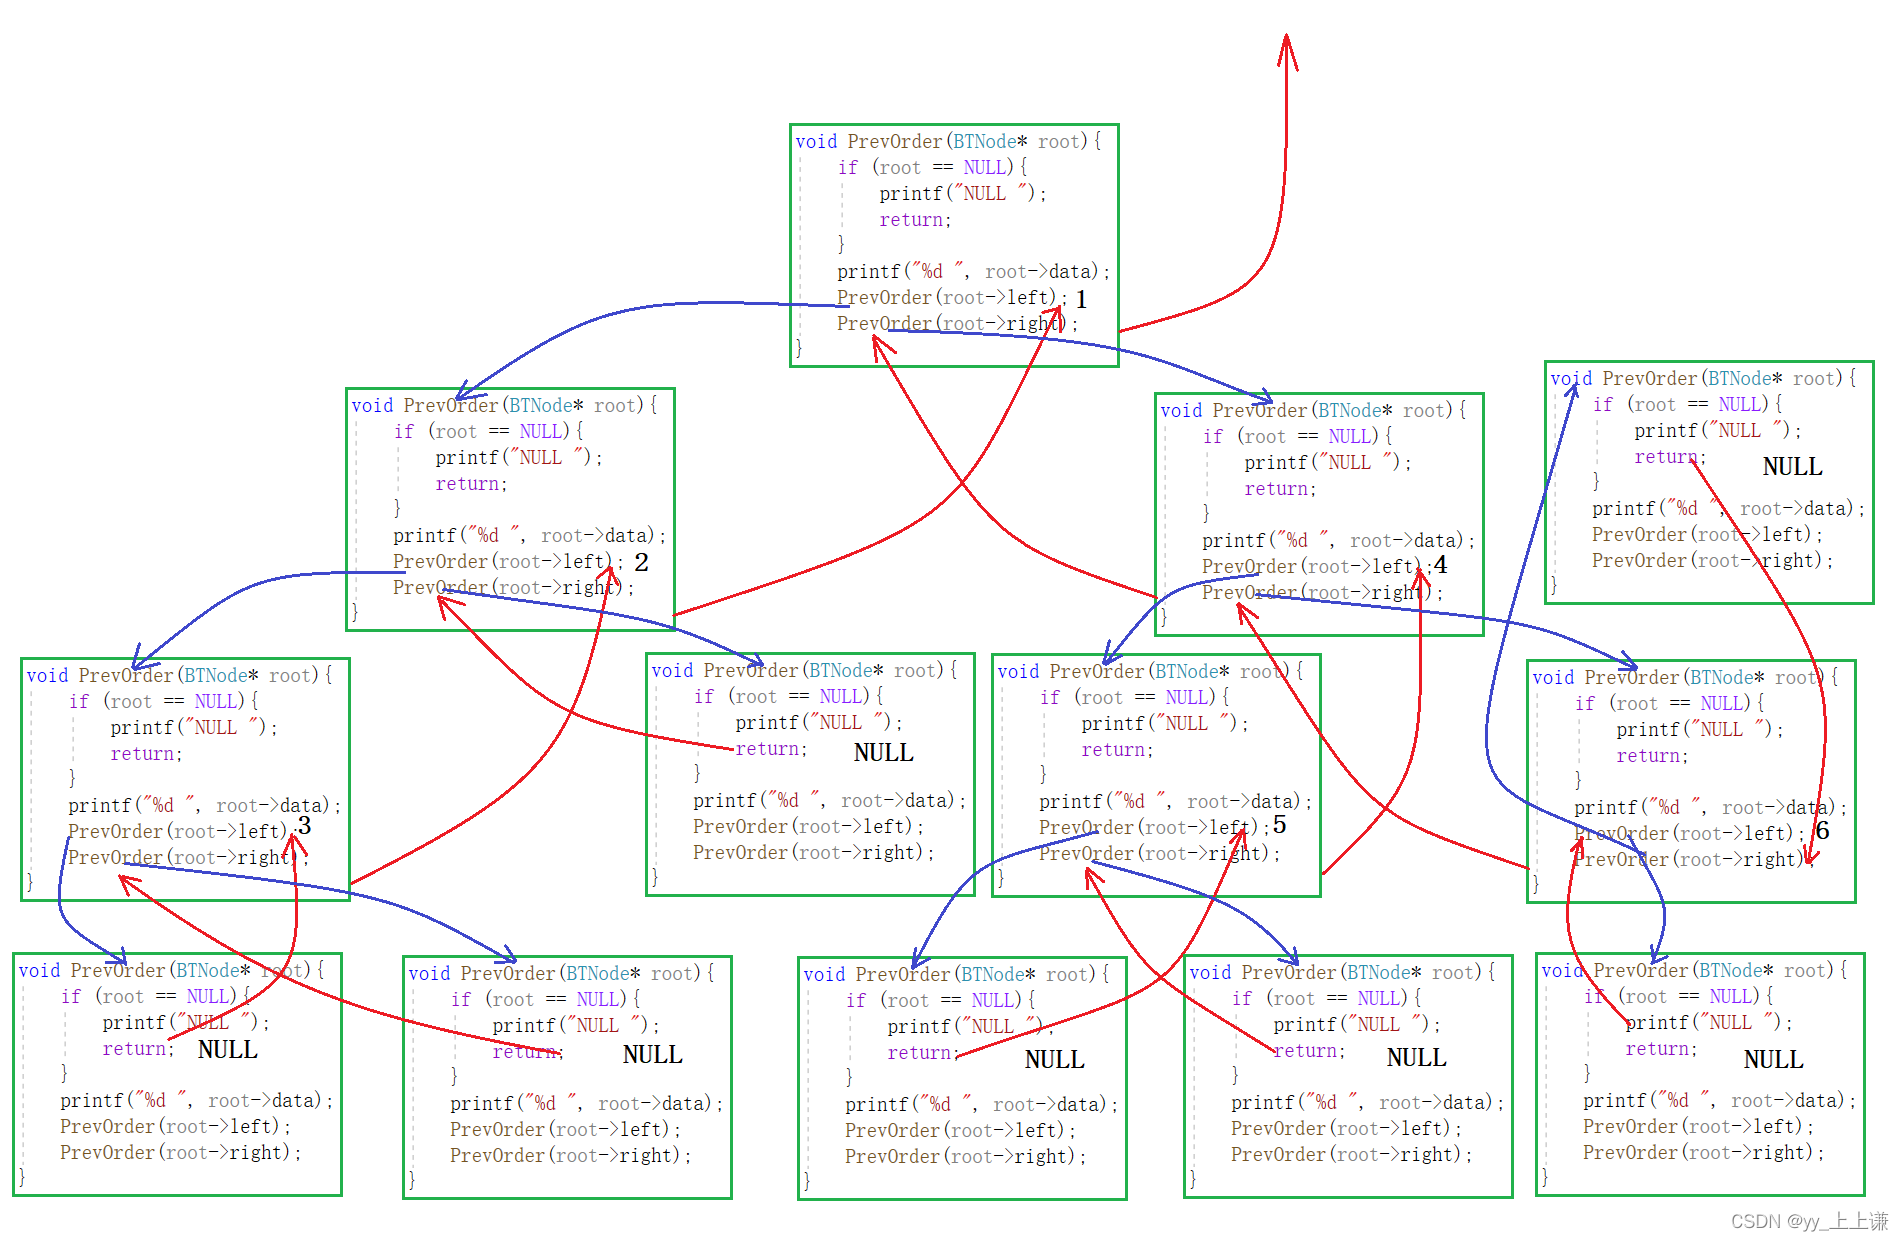
Task: Select the function header in the box numbered 1
Action: (x=948, y=142)
